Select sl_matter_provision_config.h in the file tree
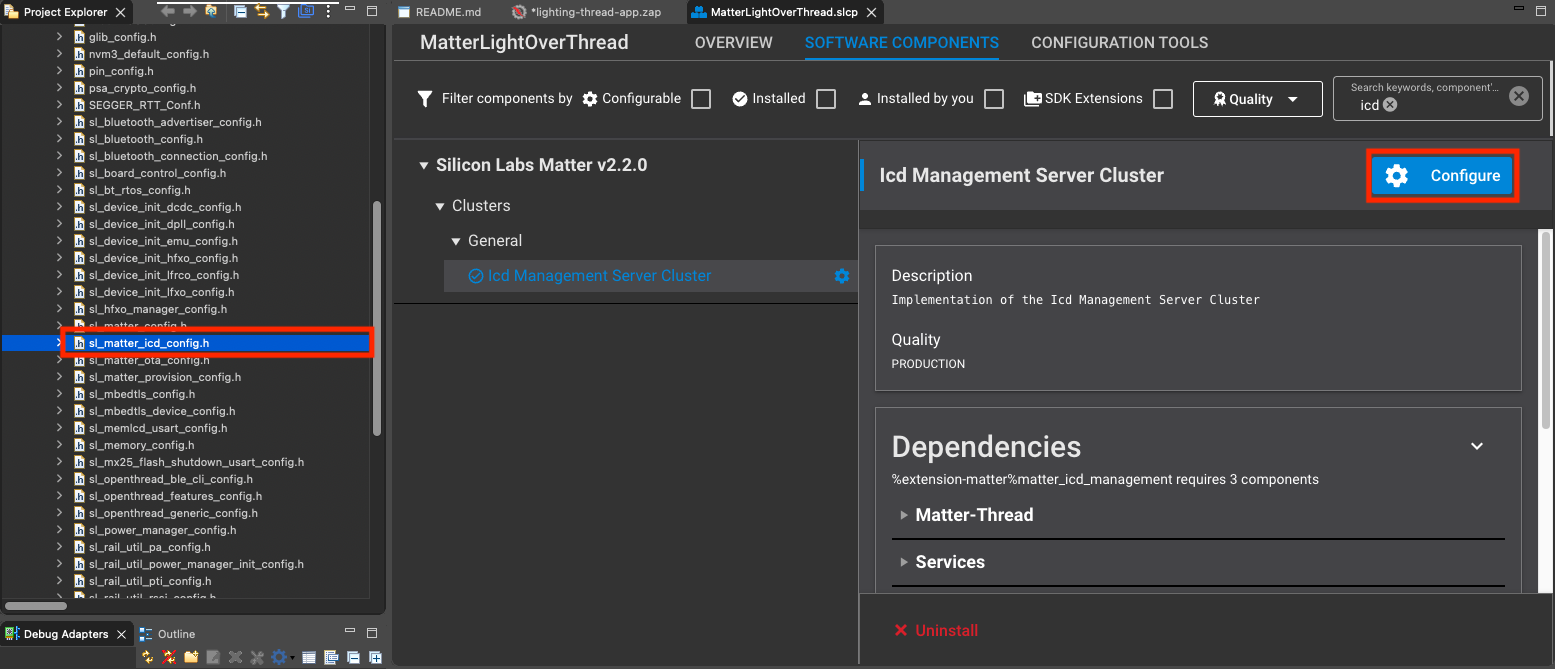 pos(165,377)
